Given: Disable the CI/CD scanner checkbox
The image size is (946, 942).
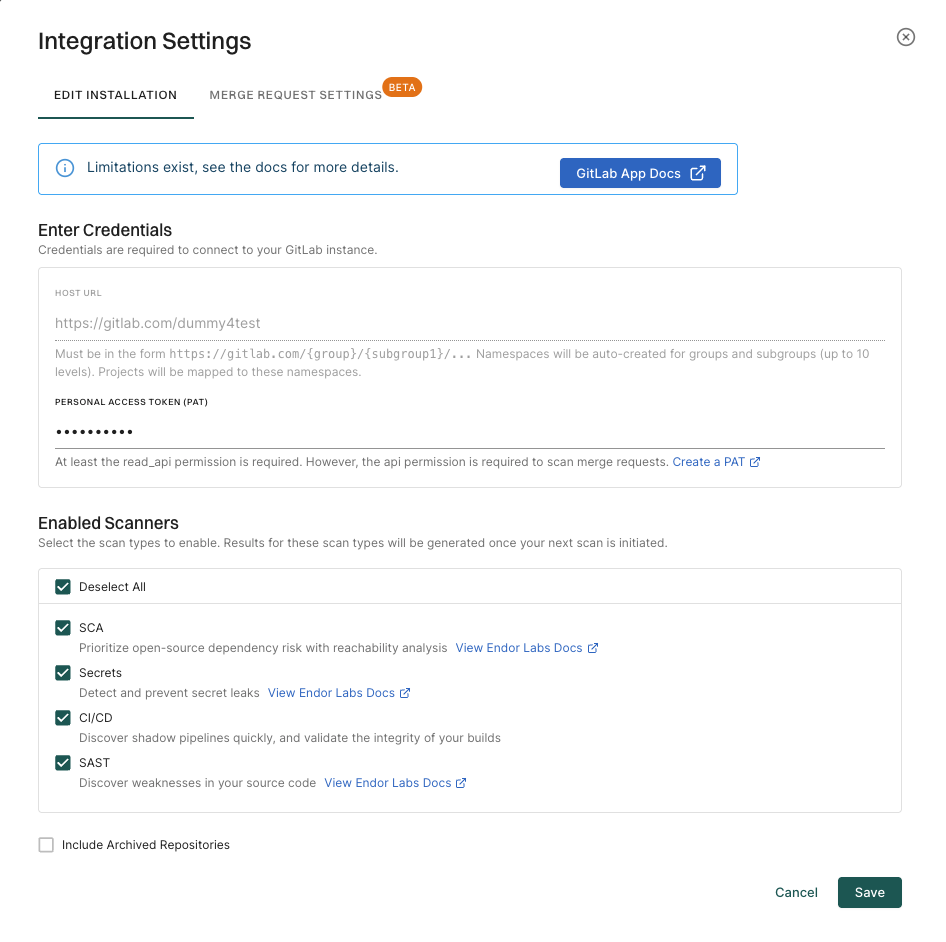Looking at the screenshot, I should tap(63, 717).
